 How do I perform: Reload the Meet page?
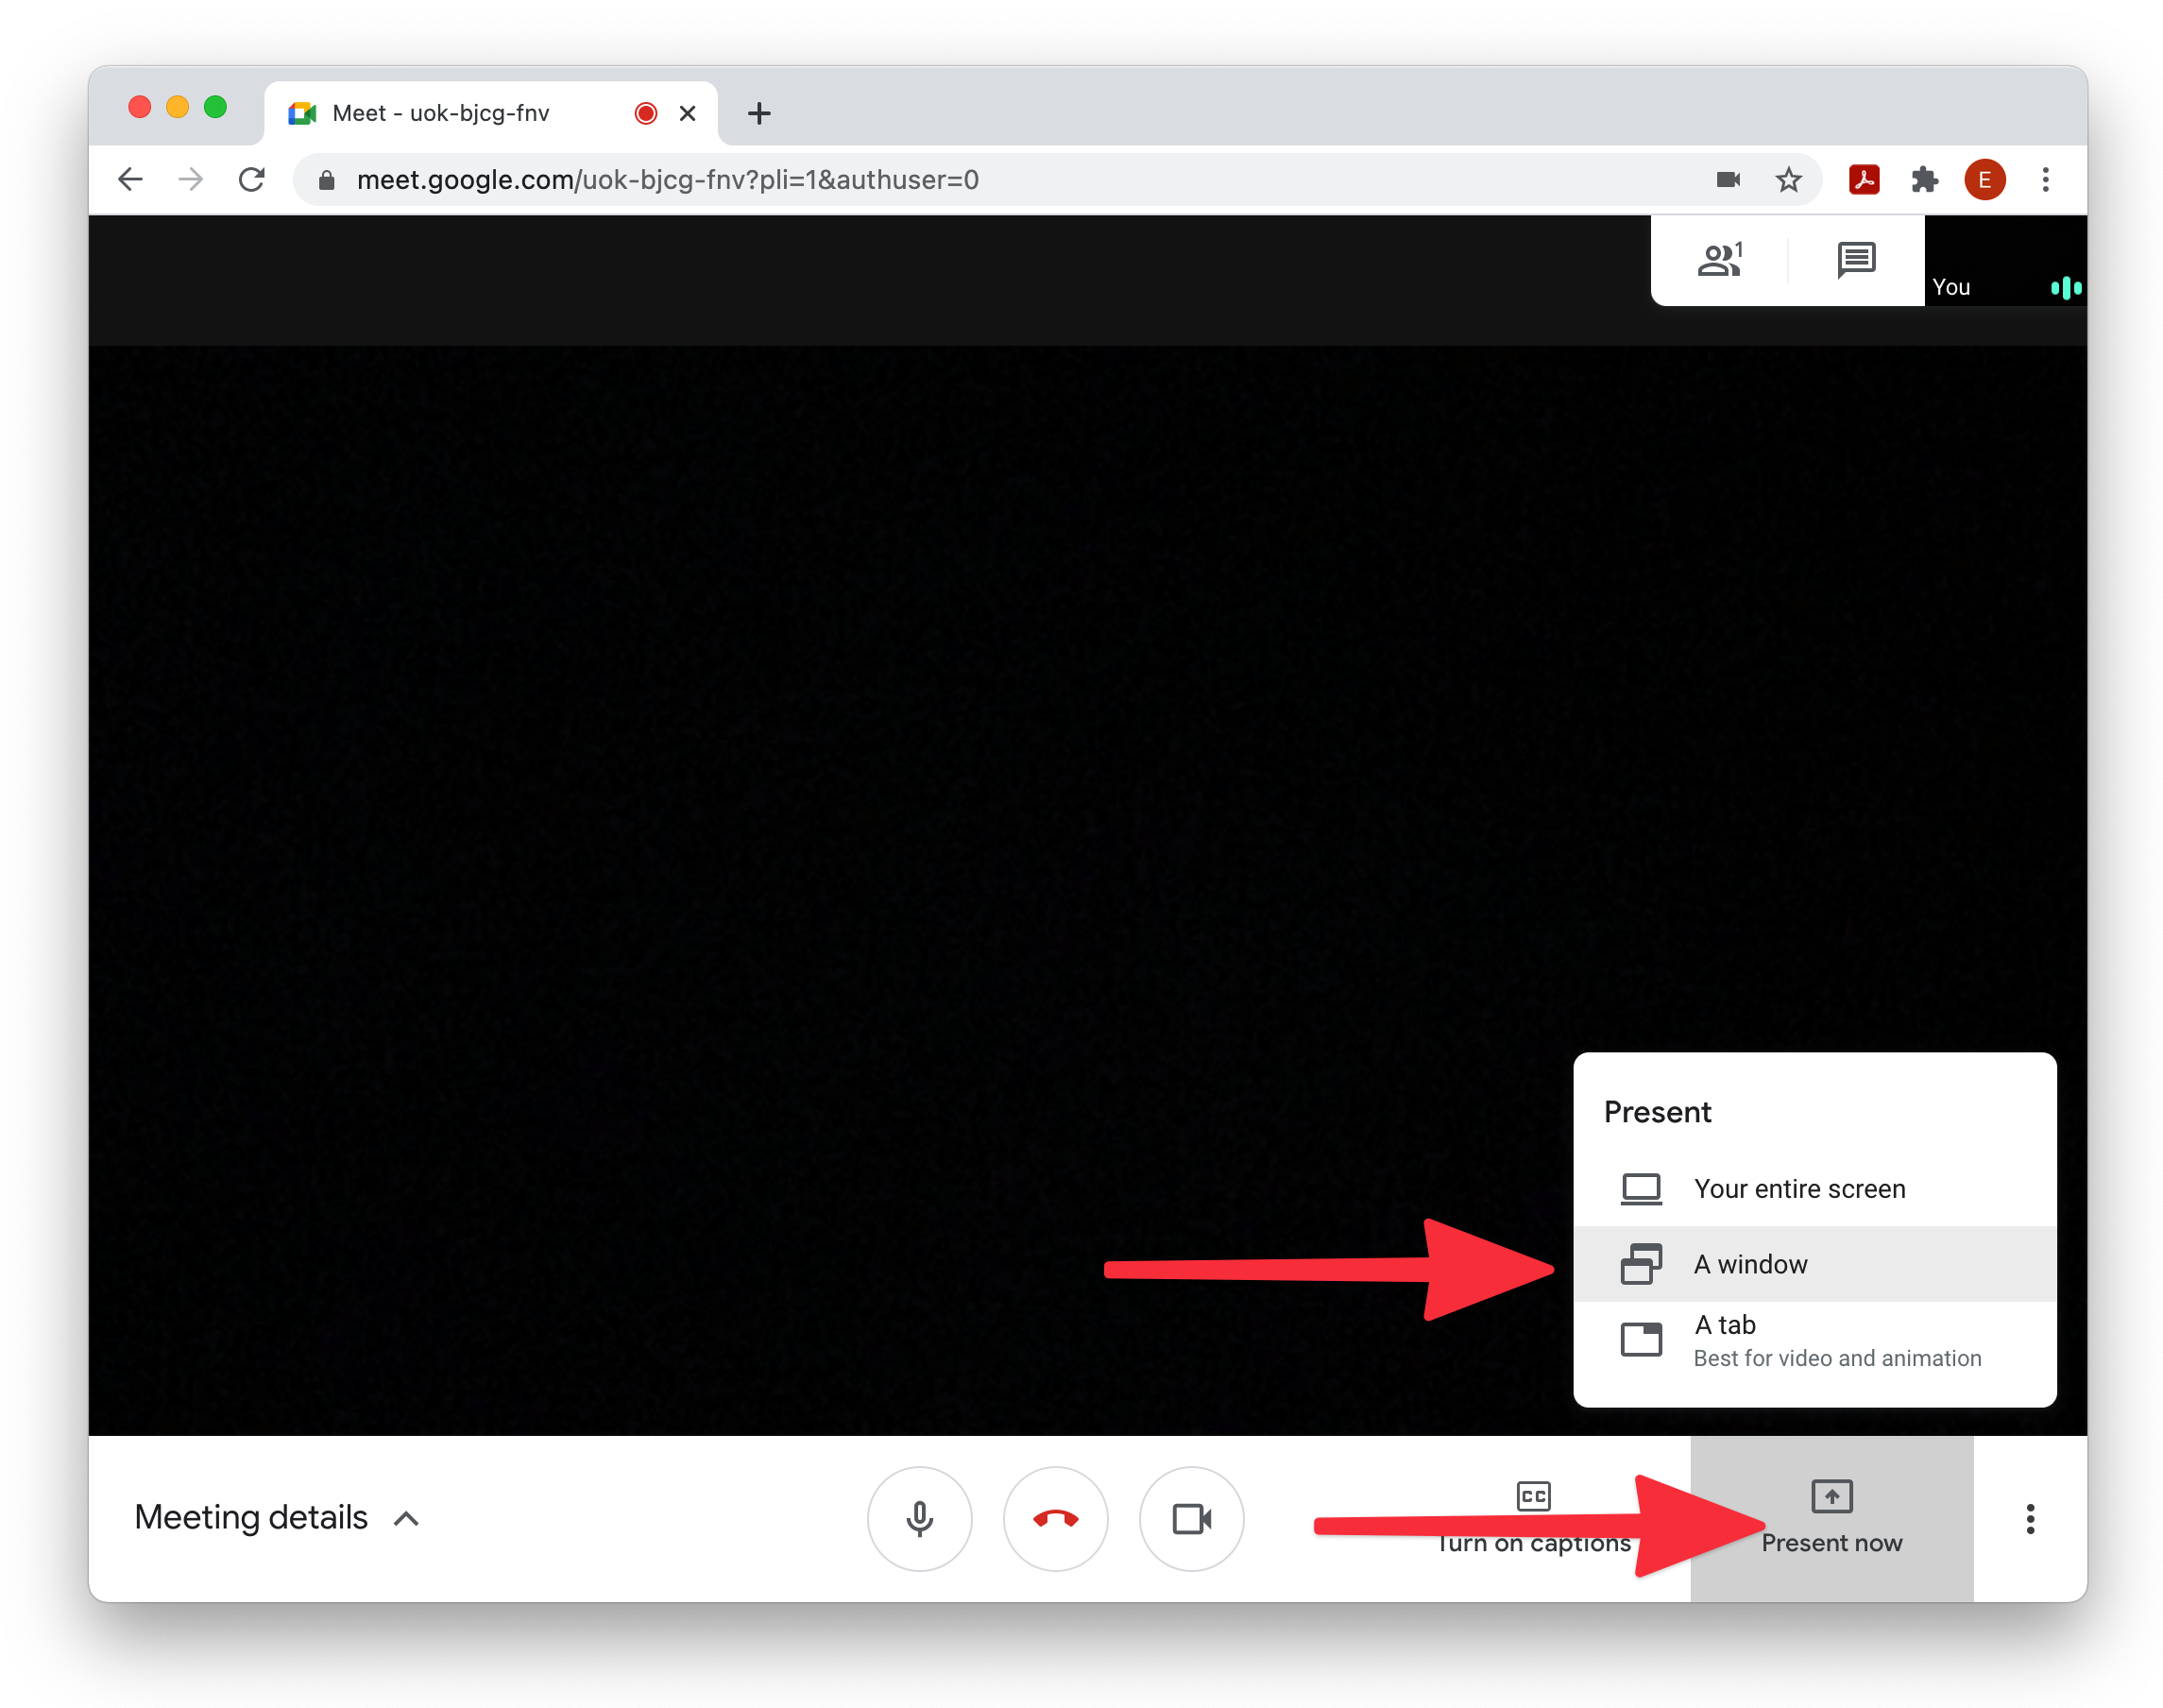(252, 180)
